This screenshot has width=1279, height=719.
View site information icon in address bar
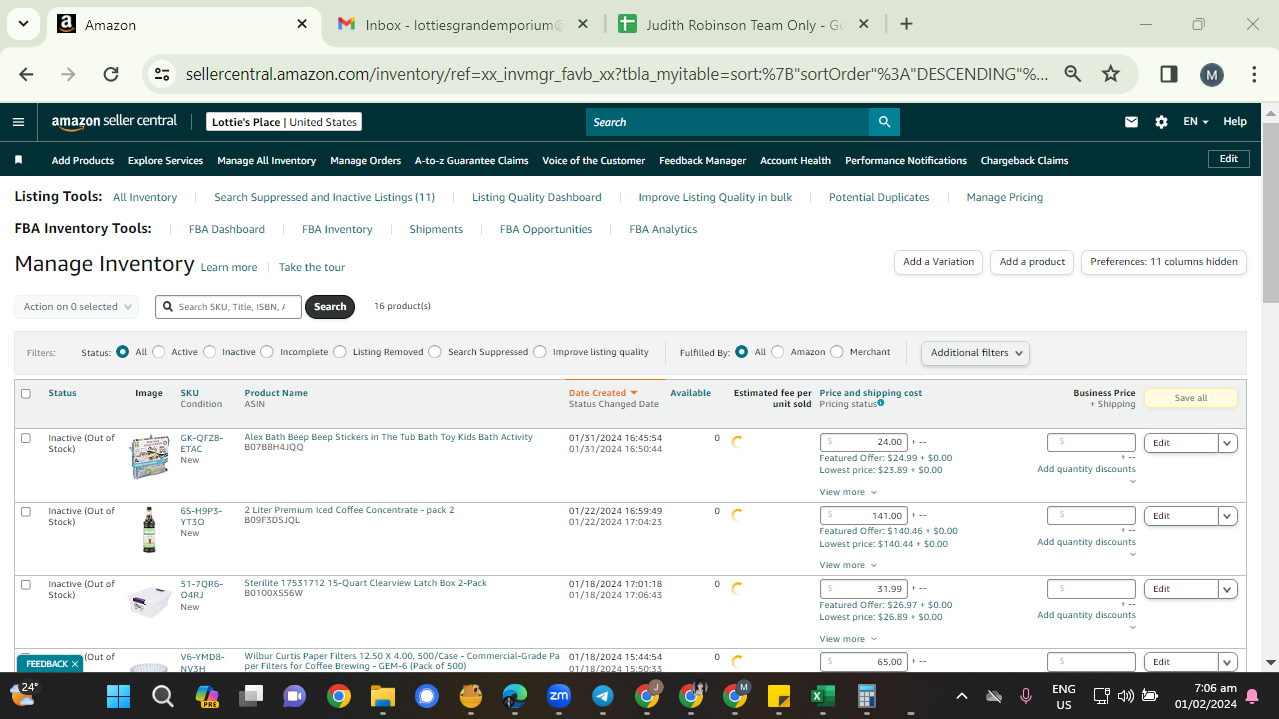coord(161,74)
